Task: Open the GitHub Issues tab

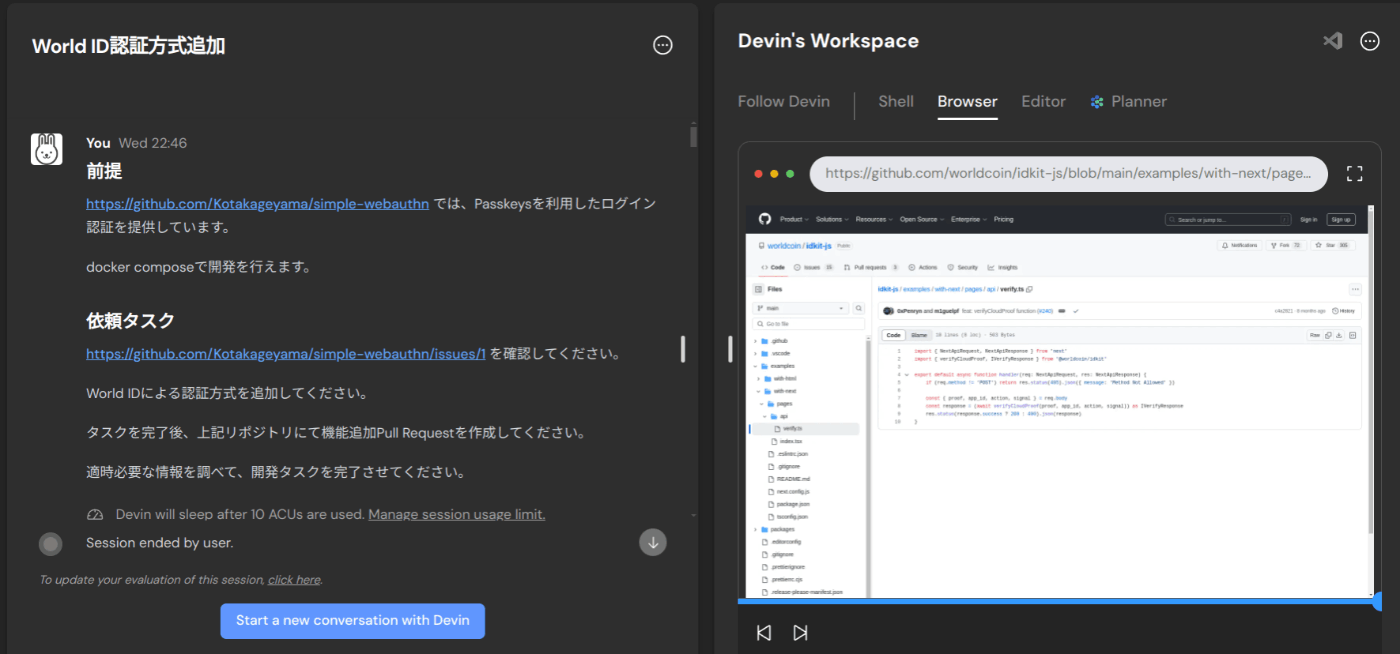Action: pyautogui.click(x=813, y=267)
